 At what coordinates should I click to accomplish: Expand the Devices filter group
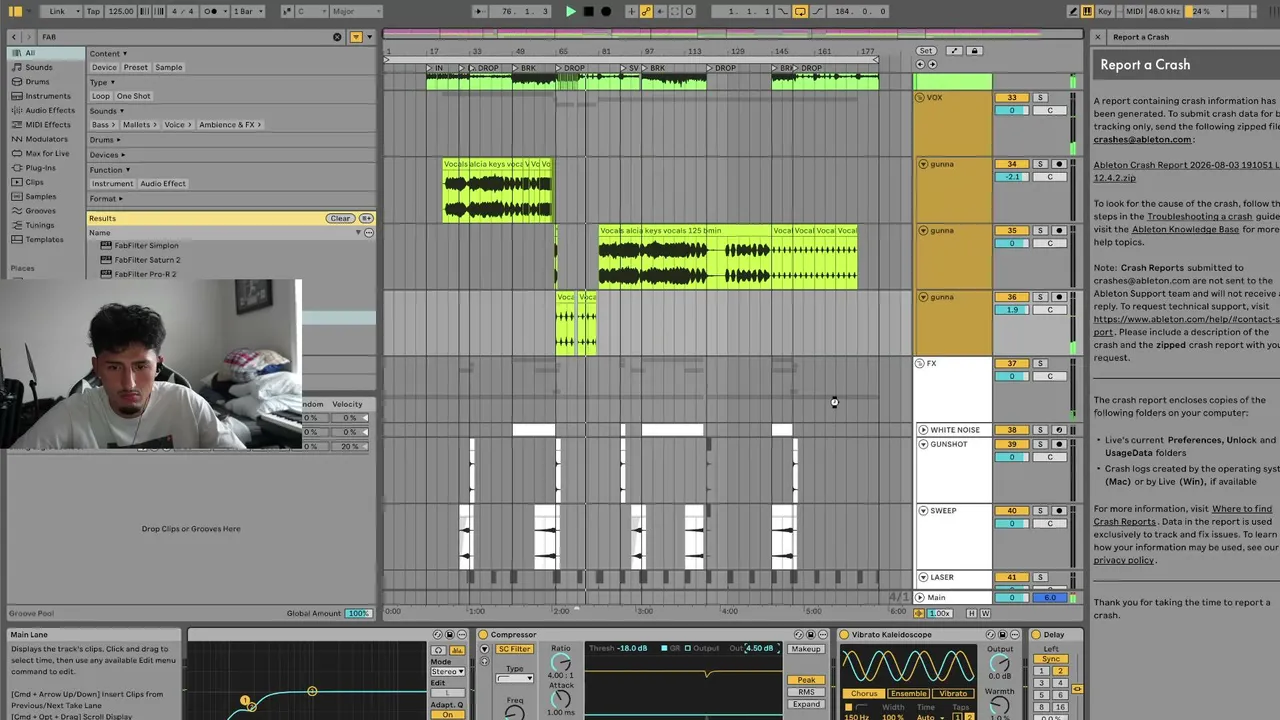point(107,155)
